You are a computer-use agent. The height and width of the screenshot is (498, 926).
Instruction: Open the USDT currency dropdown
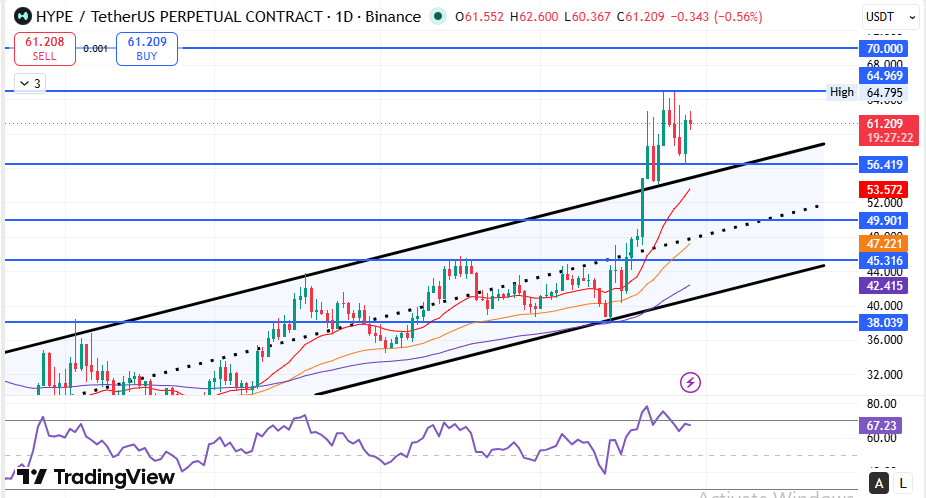(890, 17)
